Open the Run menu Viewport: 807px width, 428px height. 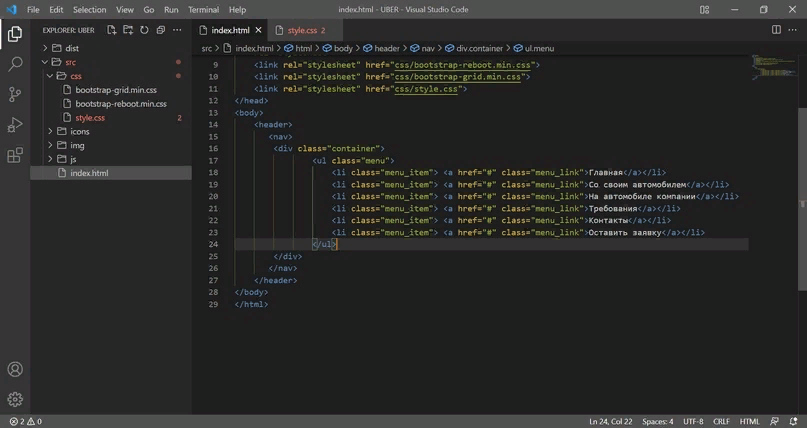tap(171, 9)
